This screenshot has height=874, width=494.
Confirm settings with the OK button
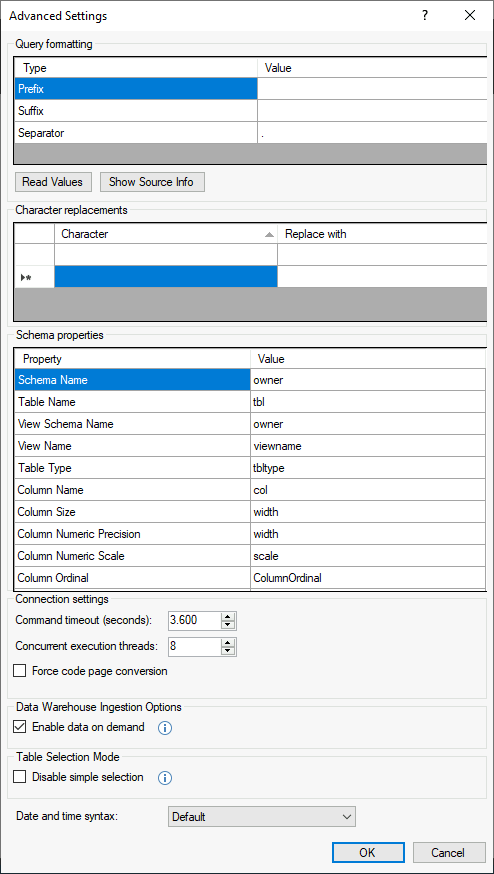click(x=368, y=852)
